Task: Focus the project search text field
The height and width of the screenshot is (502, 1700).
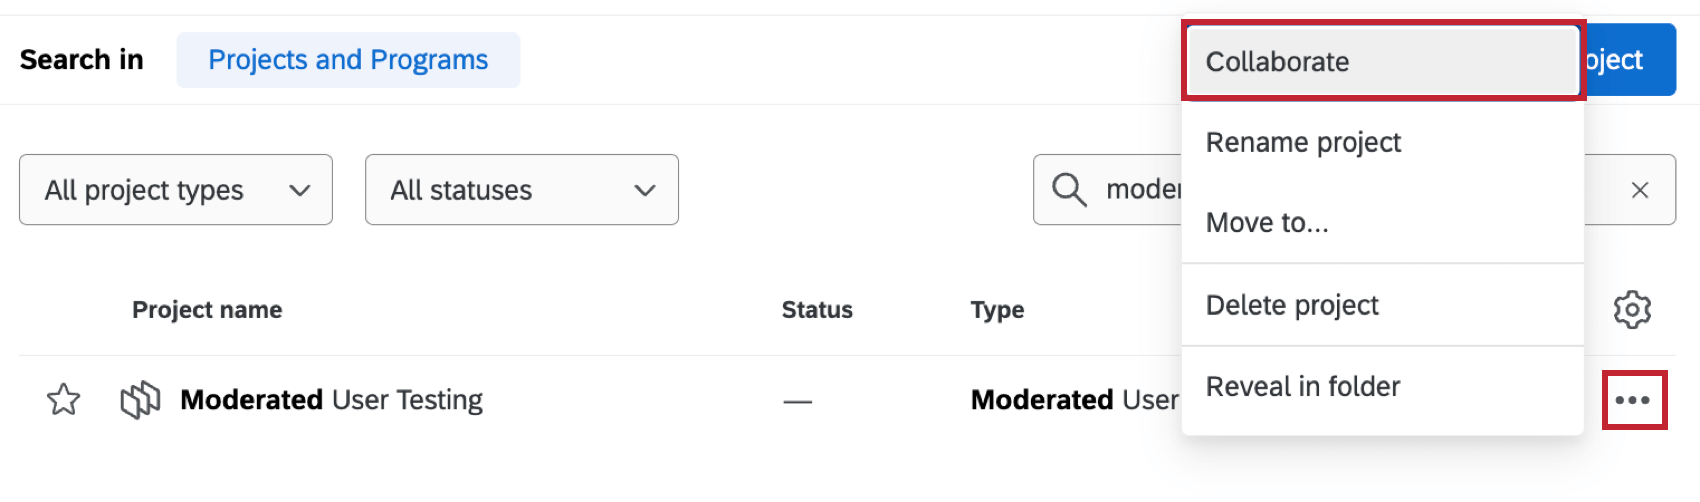Action: [1140, 190]
